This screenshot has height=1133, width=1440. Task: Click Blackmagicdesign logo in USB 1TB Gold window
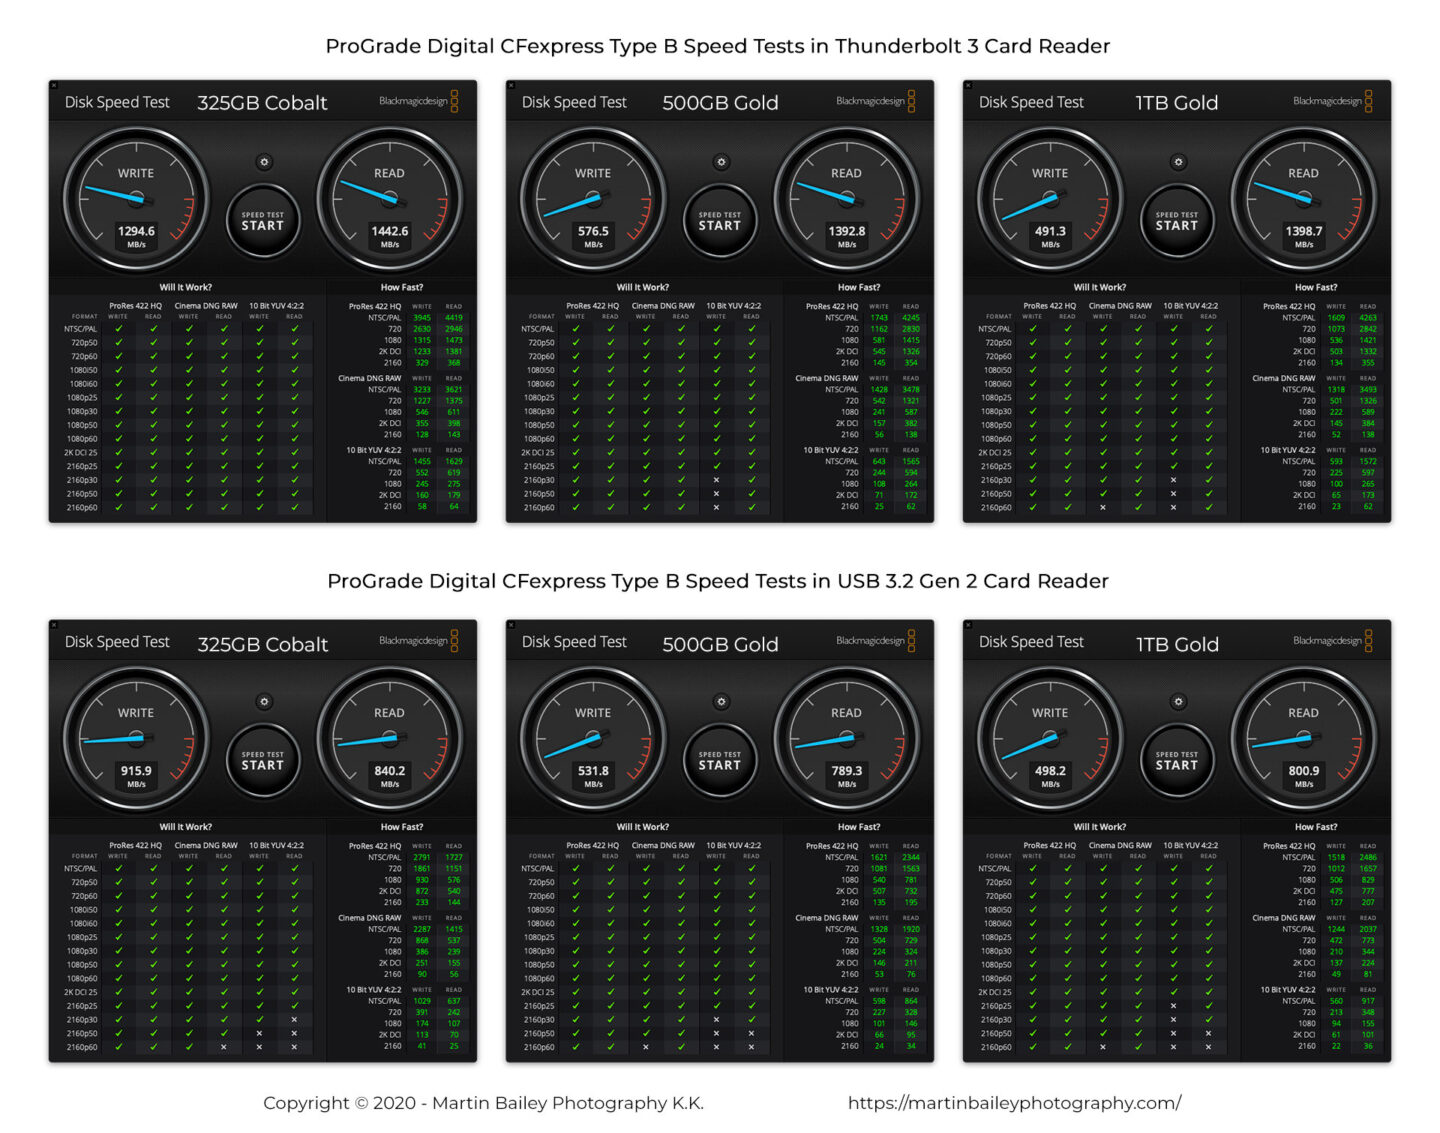(1332, 641)
